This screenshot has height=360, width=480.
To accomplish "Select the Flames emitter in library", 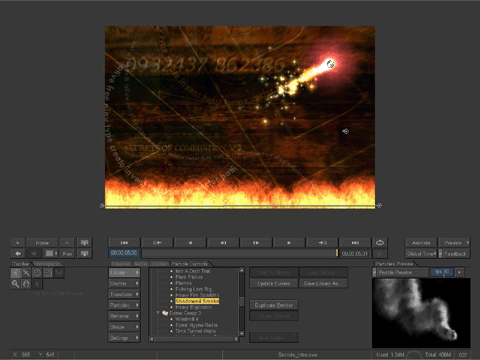I will [x=183, y=283].
